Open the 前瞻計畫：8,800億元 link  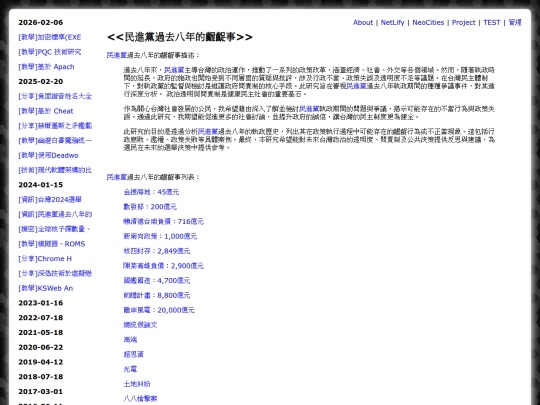click(157, 295)
